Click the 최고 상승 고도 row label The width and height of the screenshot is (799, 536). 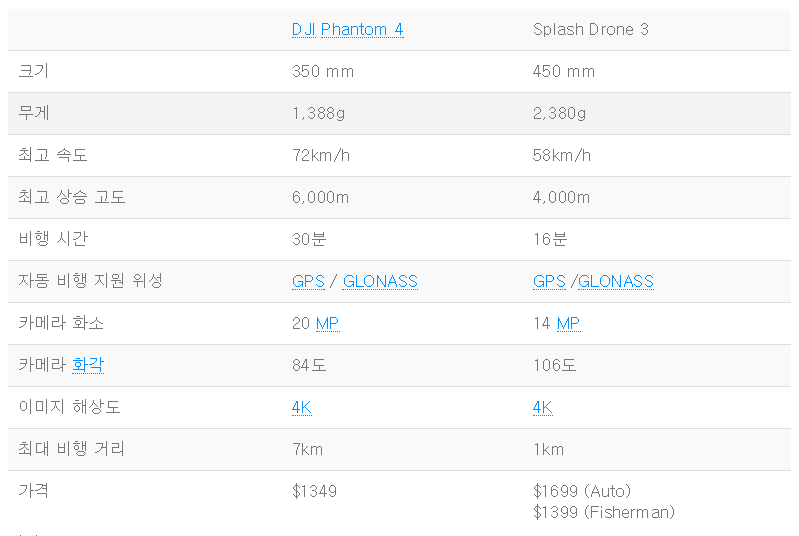(x=72, y=197)
